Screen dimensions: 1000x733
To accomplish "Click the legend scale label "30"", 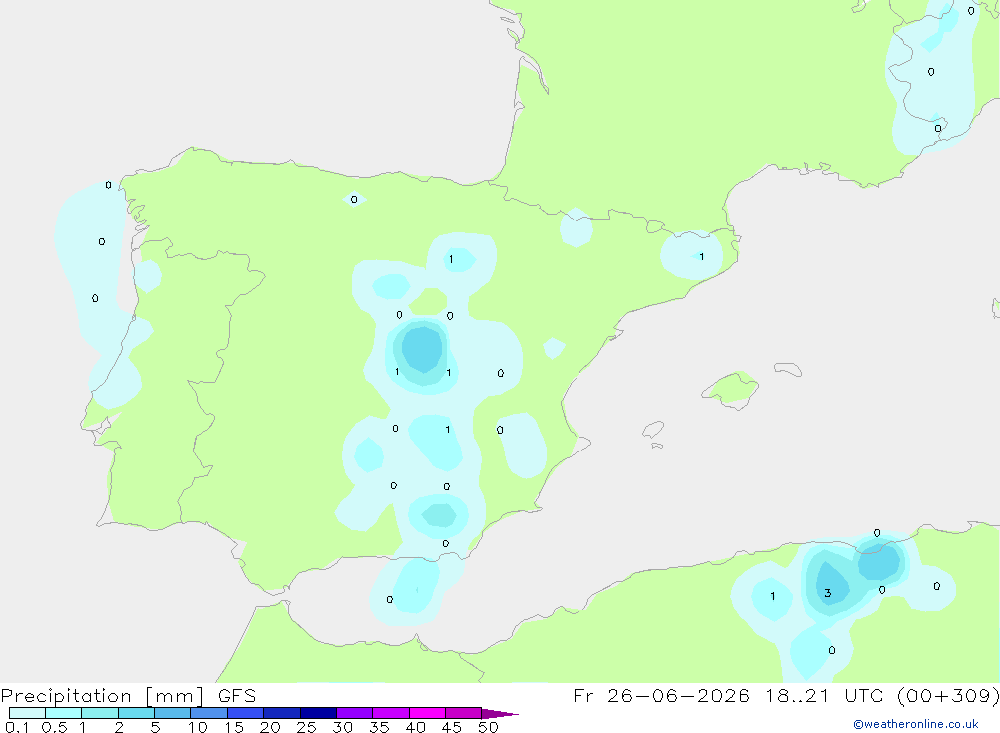I will [342, 727].
